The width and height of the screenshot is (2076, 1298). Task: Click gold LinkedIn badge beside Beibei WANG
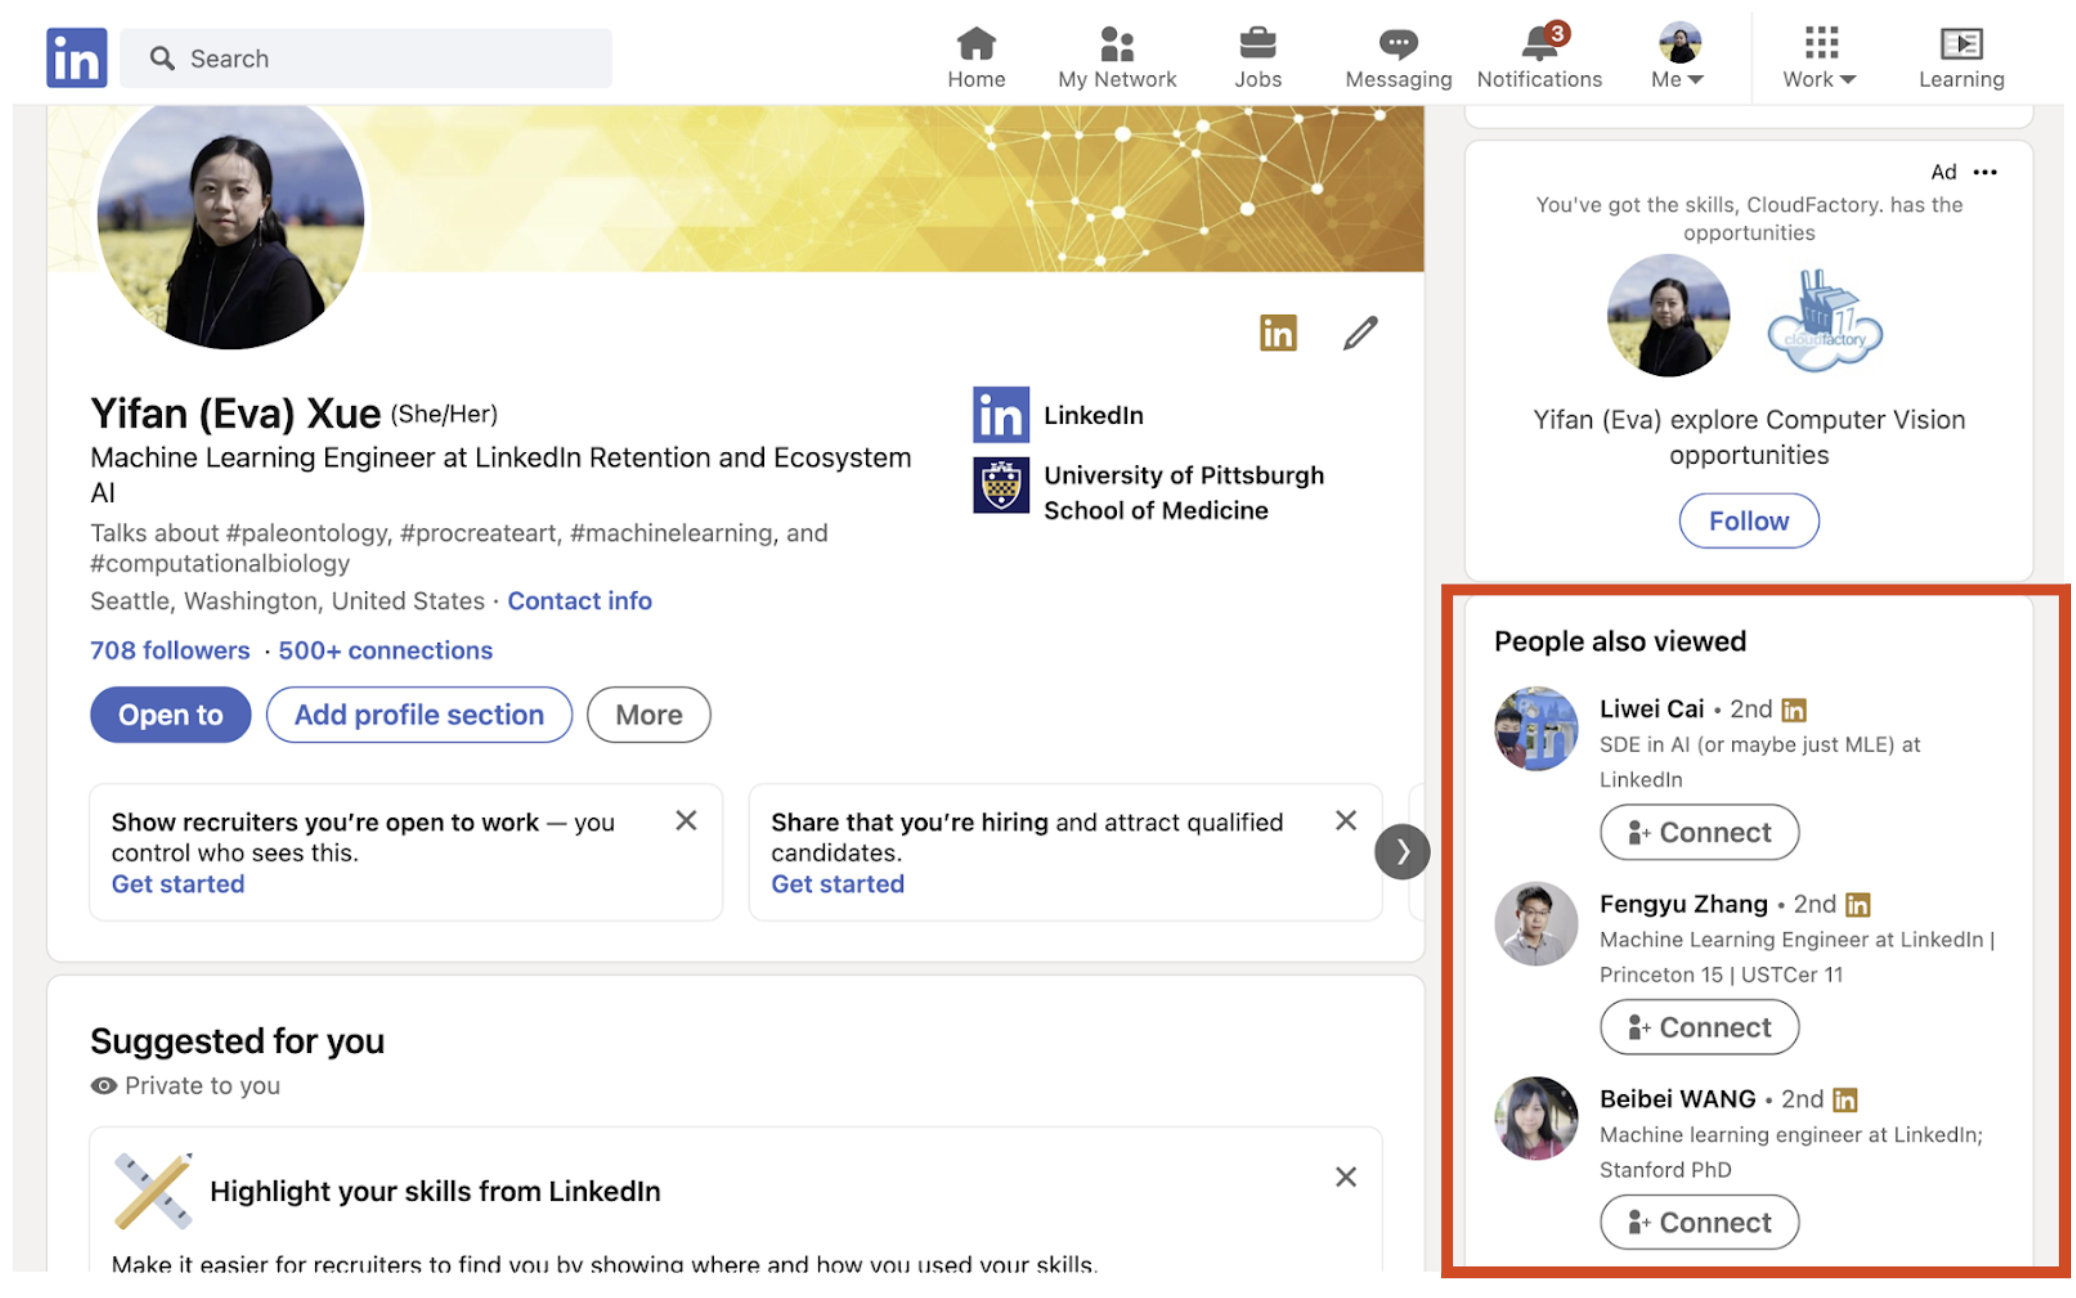click(x=1845, y=1100)
